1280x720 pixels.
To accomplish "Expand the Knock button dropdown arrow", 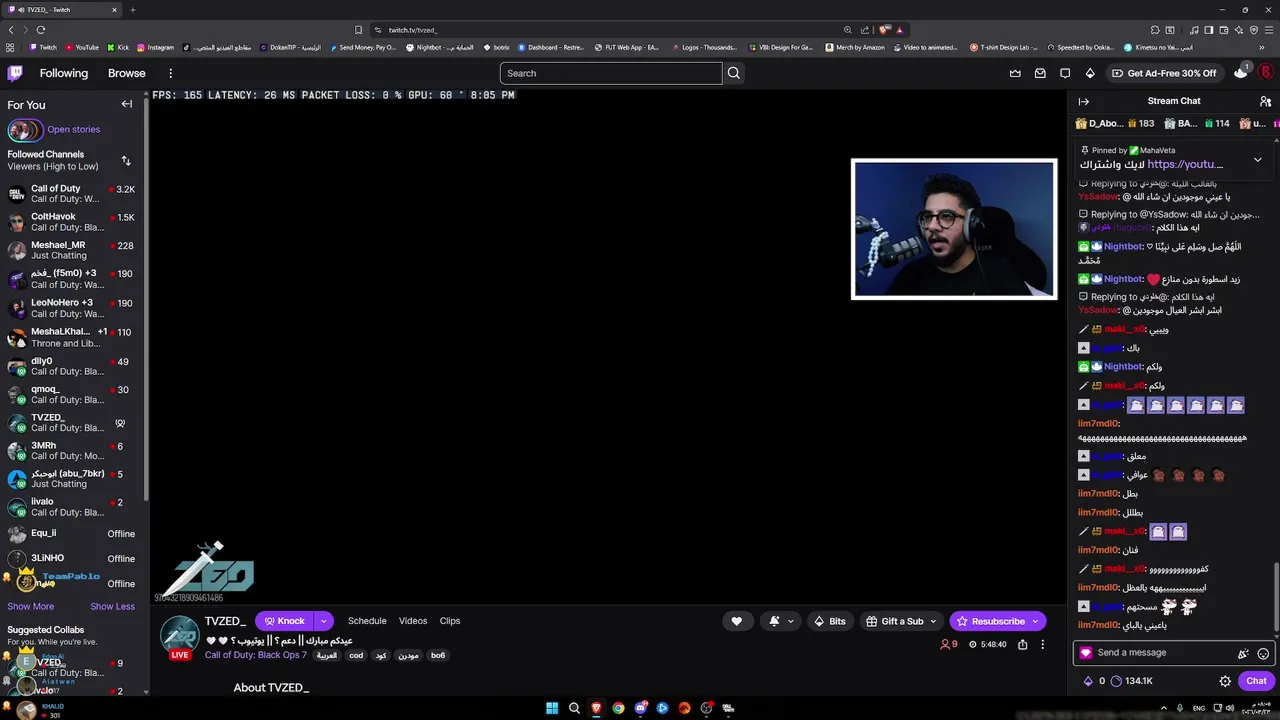I will [x=323, y=621].
